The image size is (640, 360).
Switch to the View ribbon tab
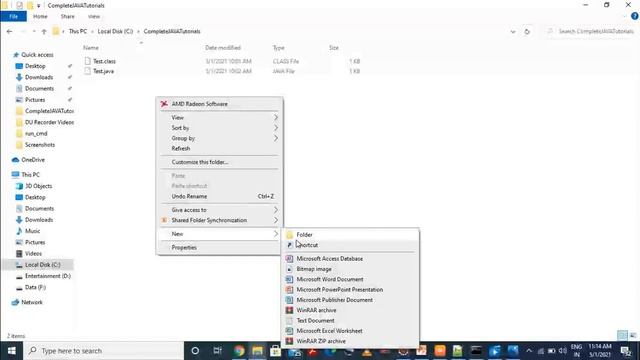[x=93, y=16]
